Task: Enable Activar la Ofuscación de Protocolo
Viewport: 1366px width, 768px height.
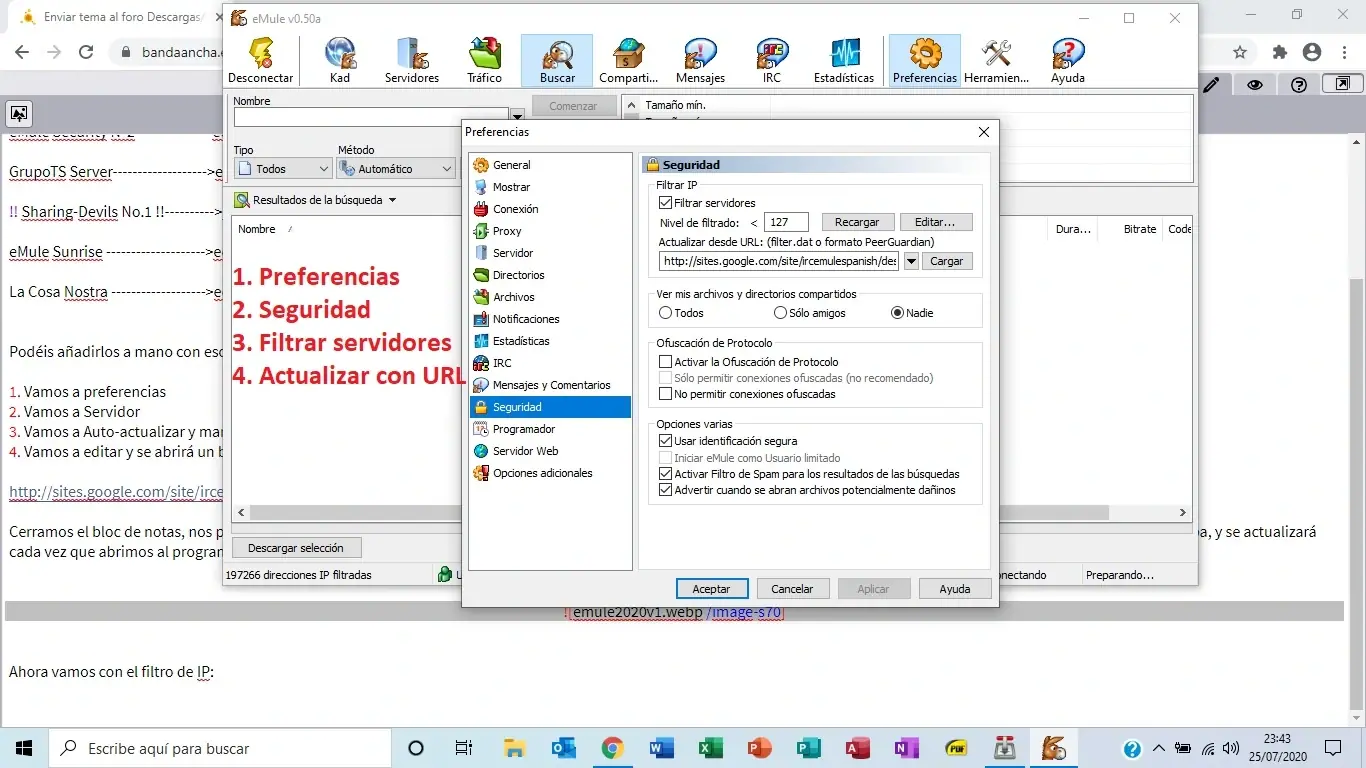Action: [x=666, y=362]
